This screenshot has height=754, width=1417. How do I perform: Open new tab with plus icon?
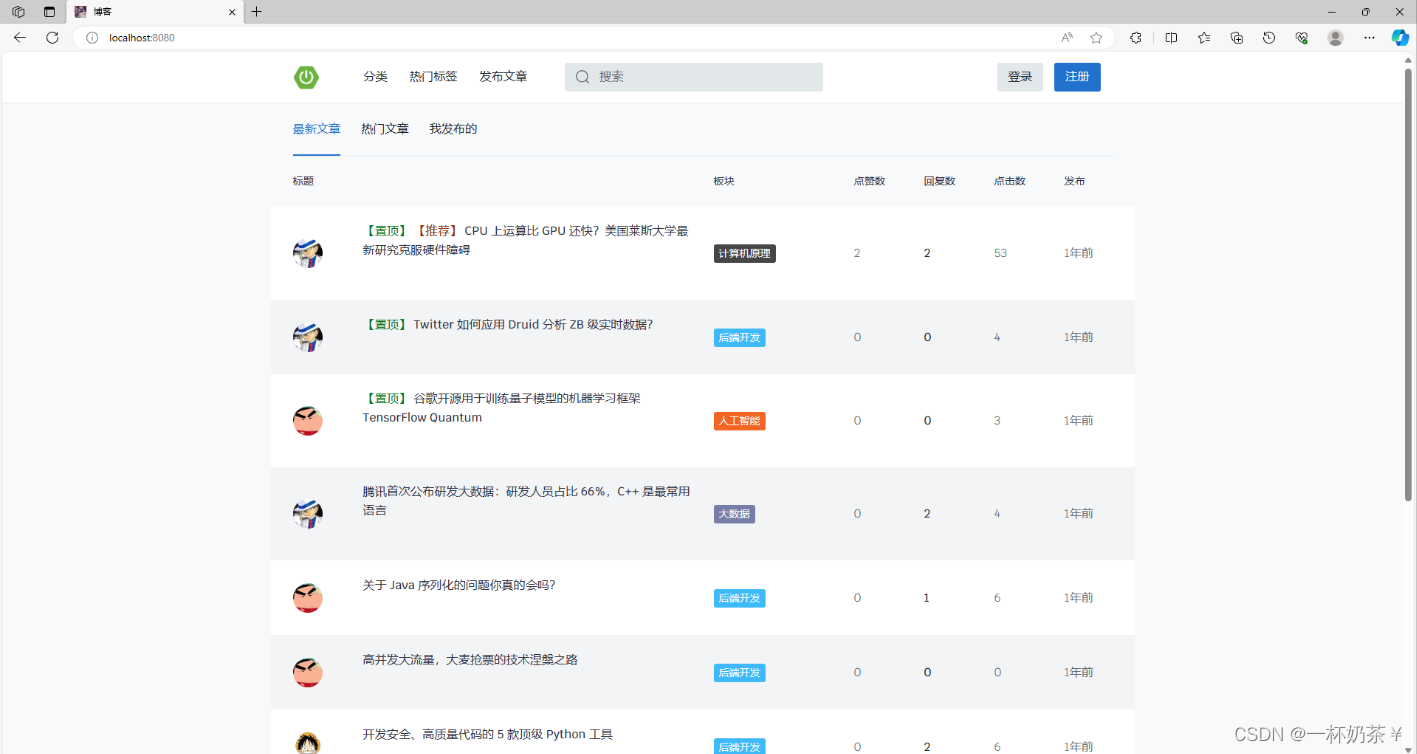coord(256,12)
